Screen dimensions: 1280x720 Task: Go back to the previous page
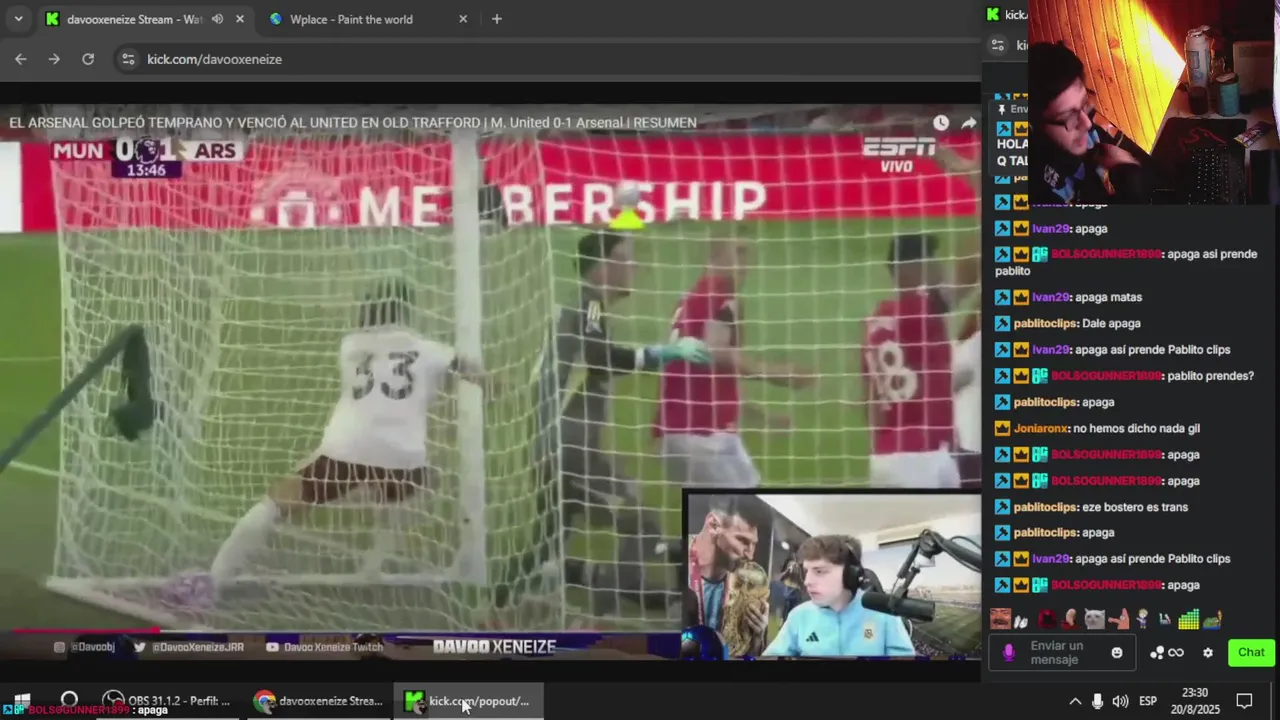pos(21,59)
